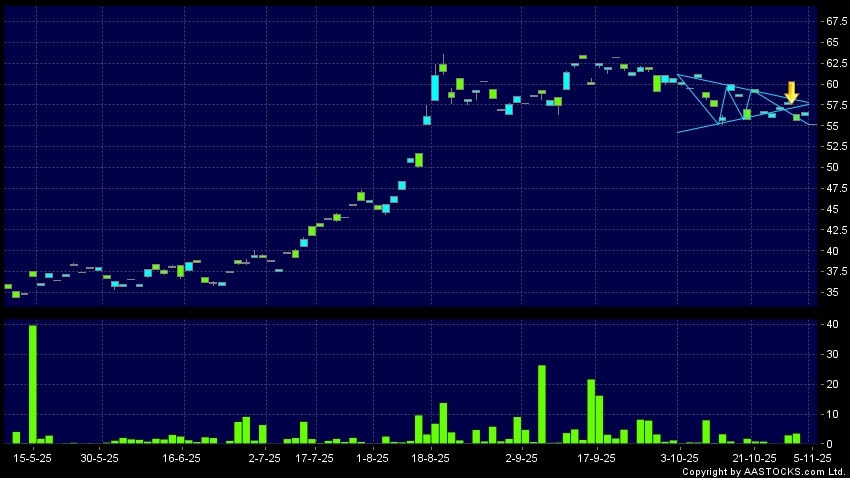Pick the 2-7-25 date label

tap(264, 457)
